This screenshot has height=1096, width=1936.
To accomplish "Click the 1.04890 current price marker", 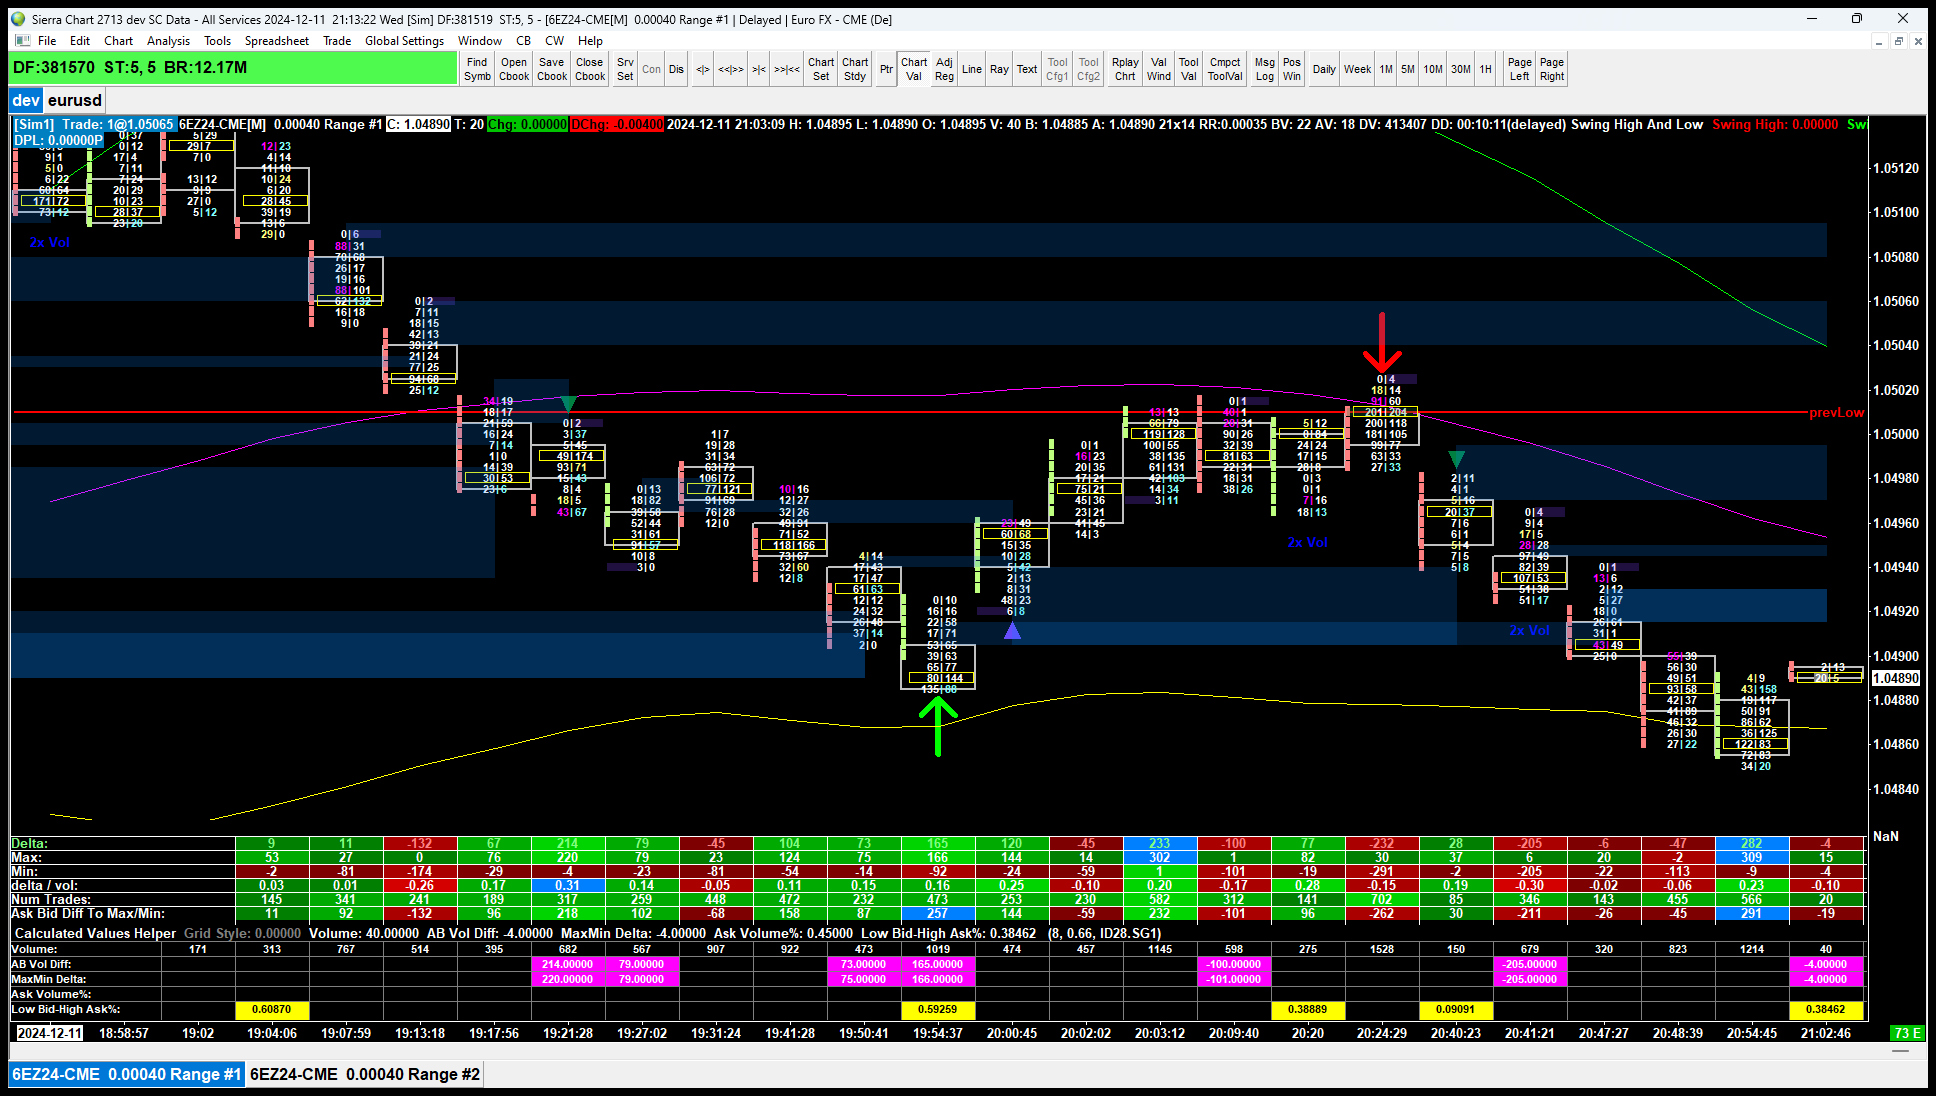I will pos(1895,678).
